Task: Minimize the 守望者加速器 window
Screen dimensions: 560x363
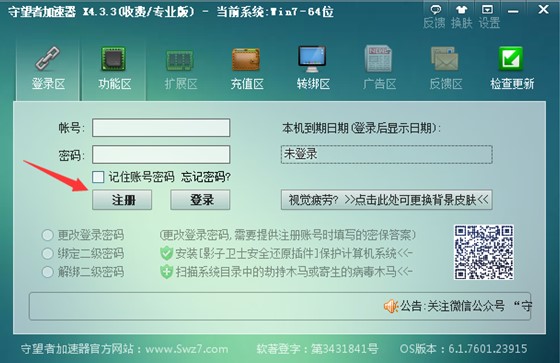Action: coord(513,11)
